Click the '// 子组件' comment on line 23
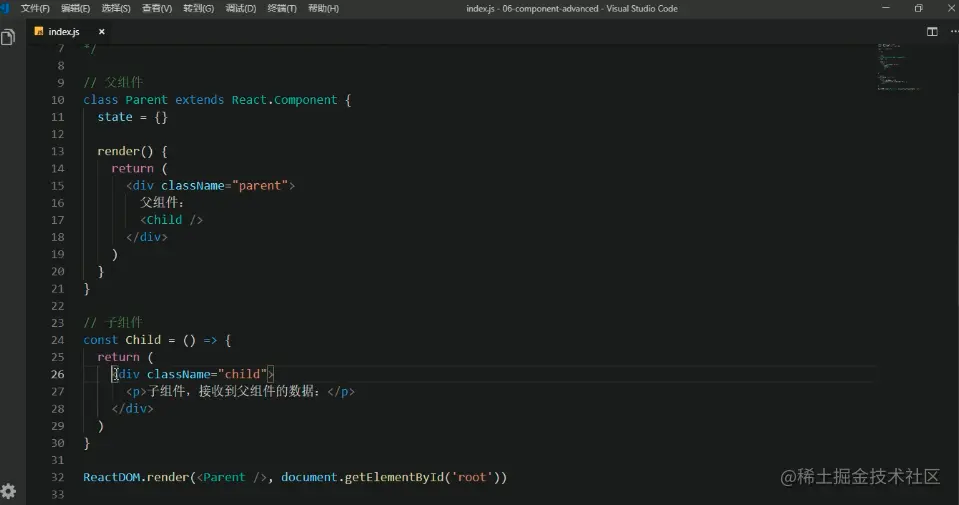Screen dimensions: 959x505 click(x=113, y=322)
